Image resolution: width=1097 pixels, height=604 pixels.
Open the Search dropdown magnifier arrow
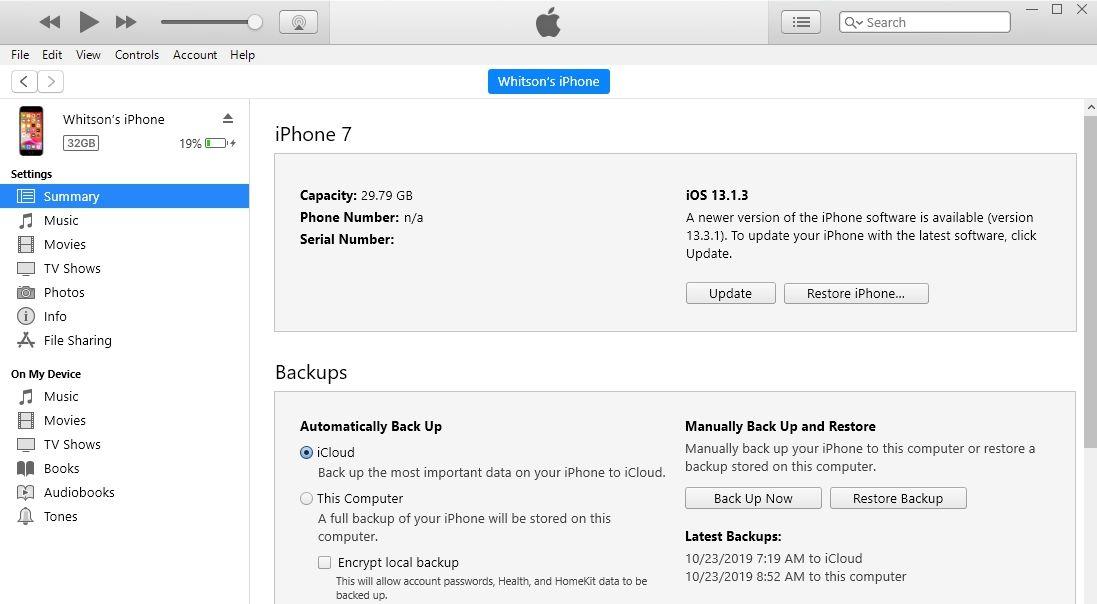(854, 22)
